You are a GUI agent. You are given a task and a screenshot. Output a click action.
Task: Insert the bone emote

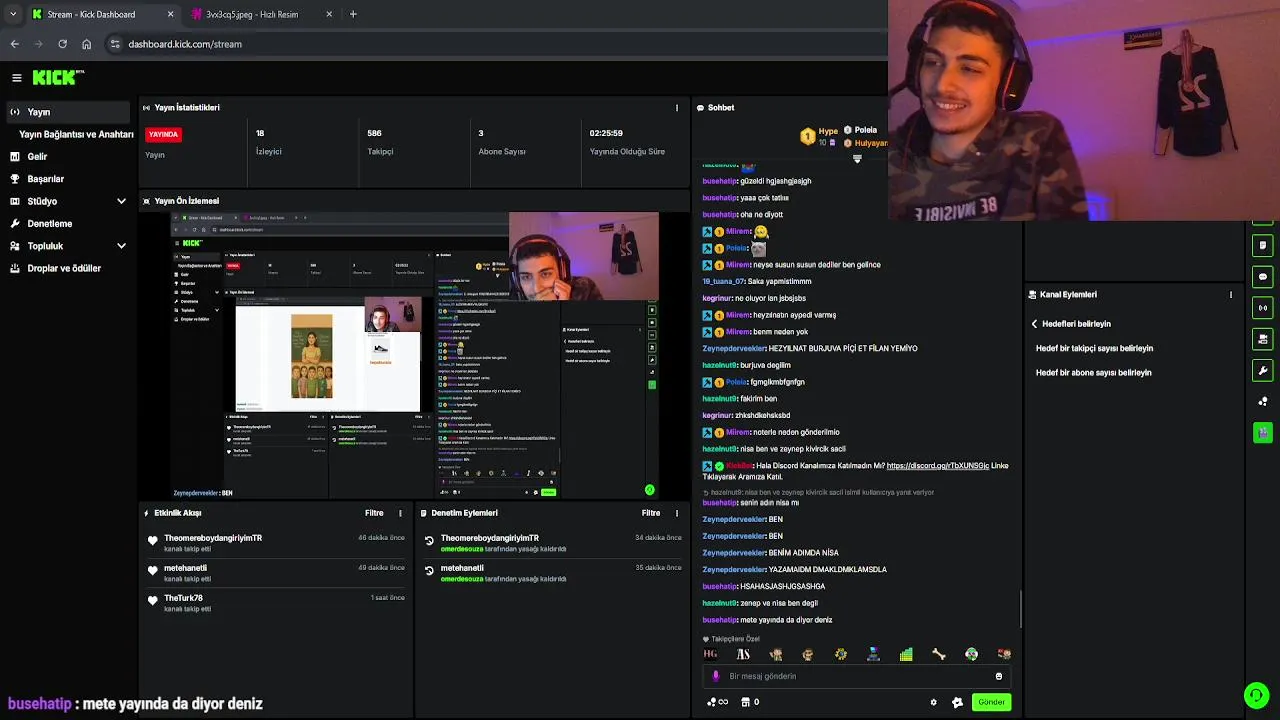pos(939,654)
